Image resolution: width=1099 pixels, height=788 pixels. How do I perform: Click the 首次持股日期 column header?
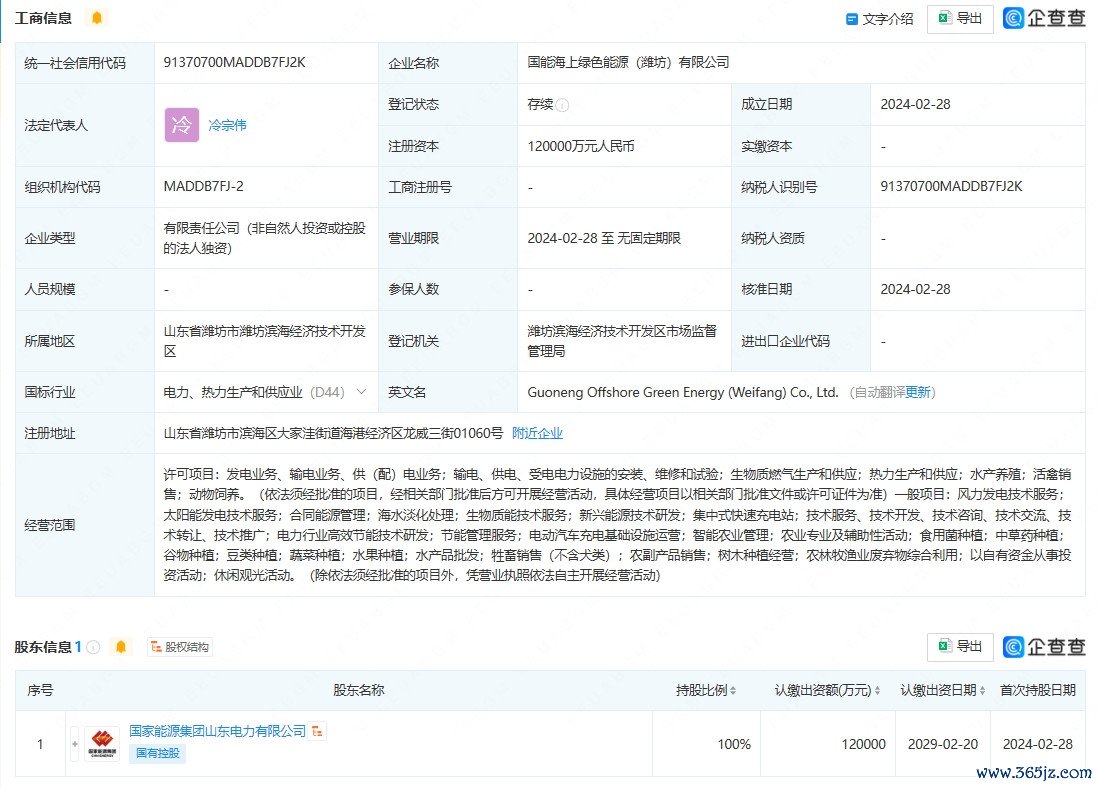[x=1037, y=691]
